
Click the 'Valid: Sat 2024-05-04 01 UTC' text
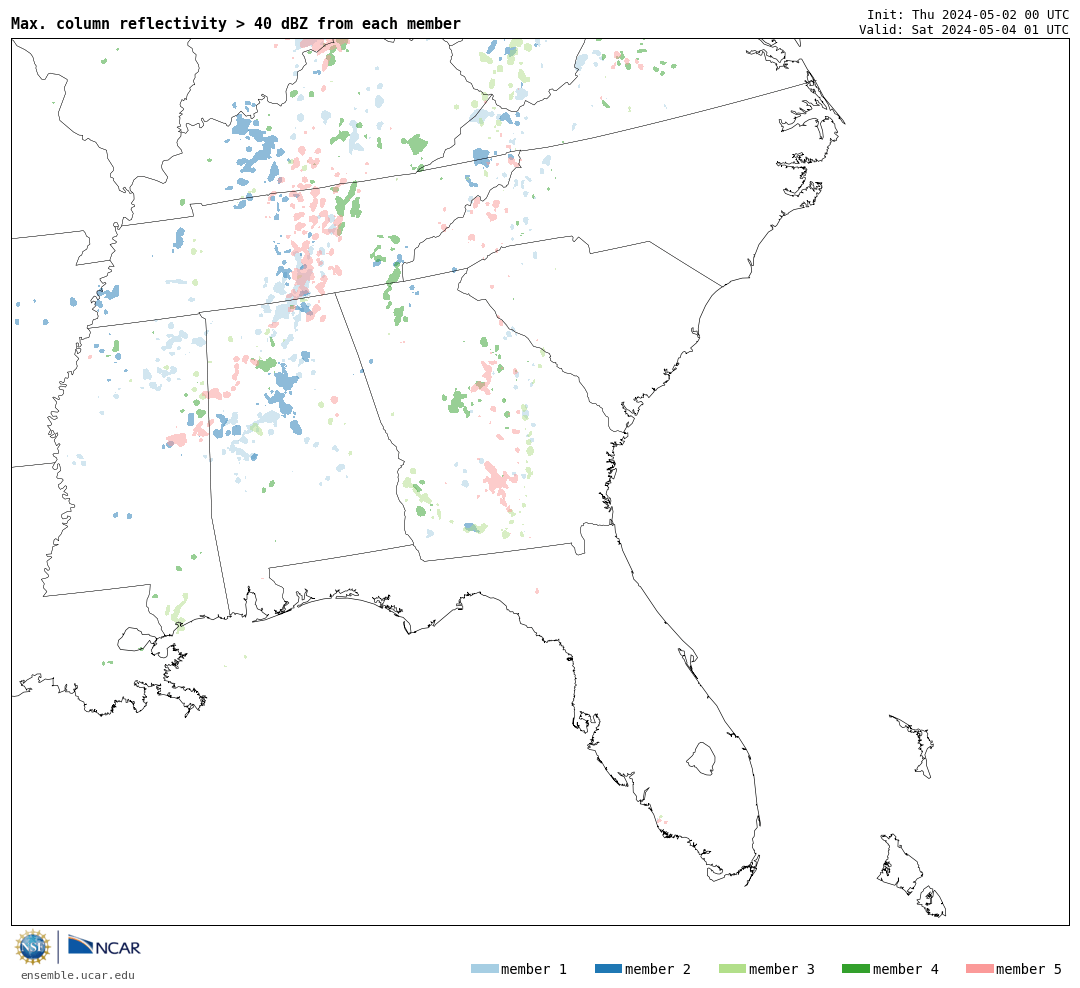[x=964, y=29]
